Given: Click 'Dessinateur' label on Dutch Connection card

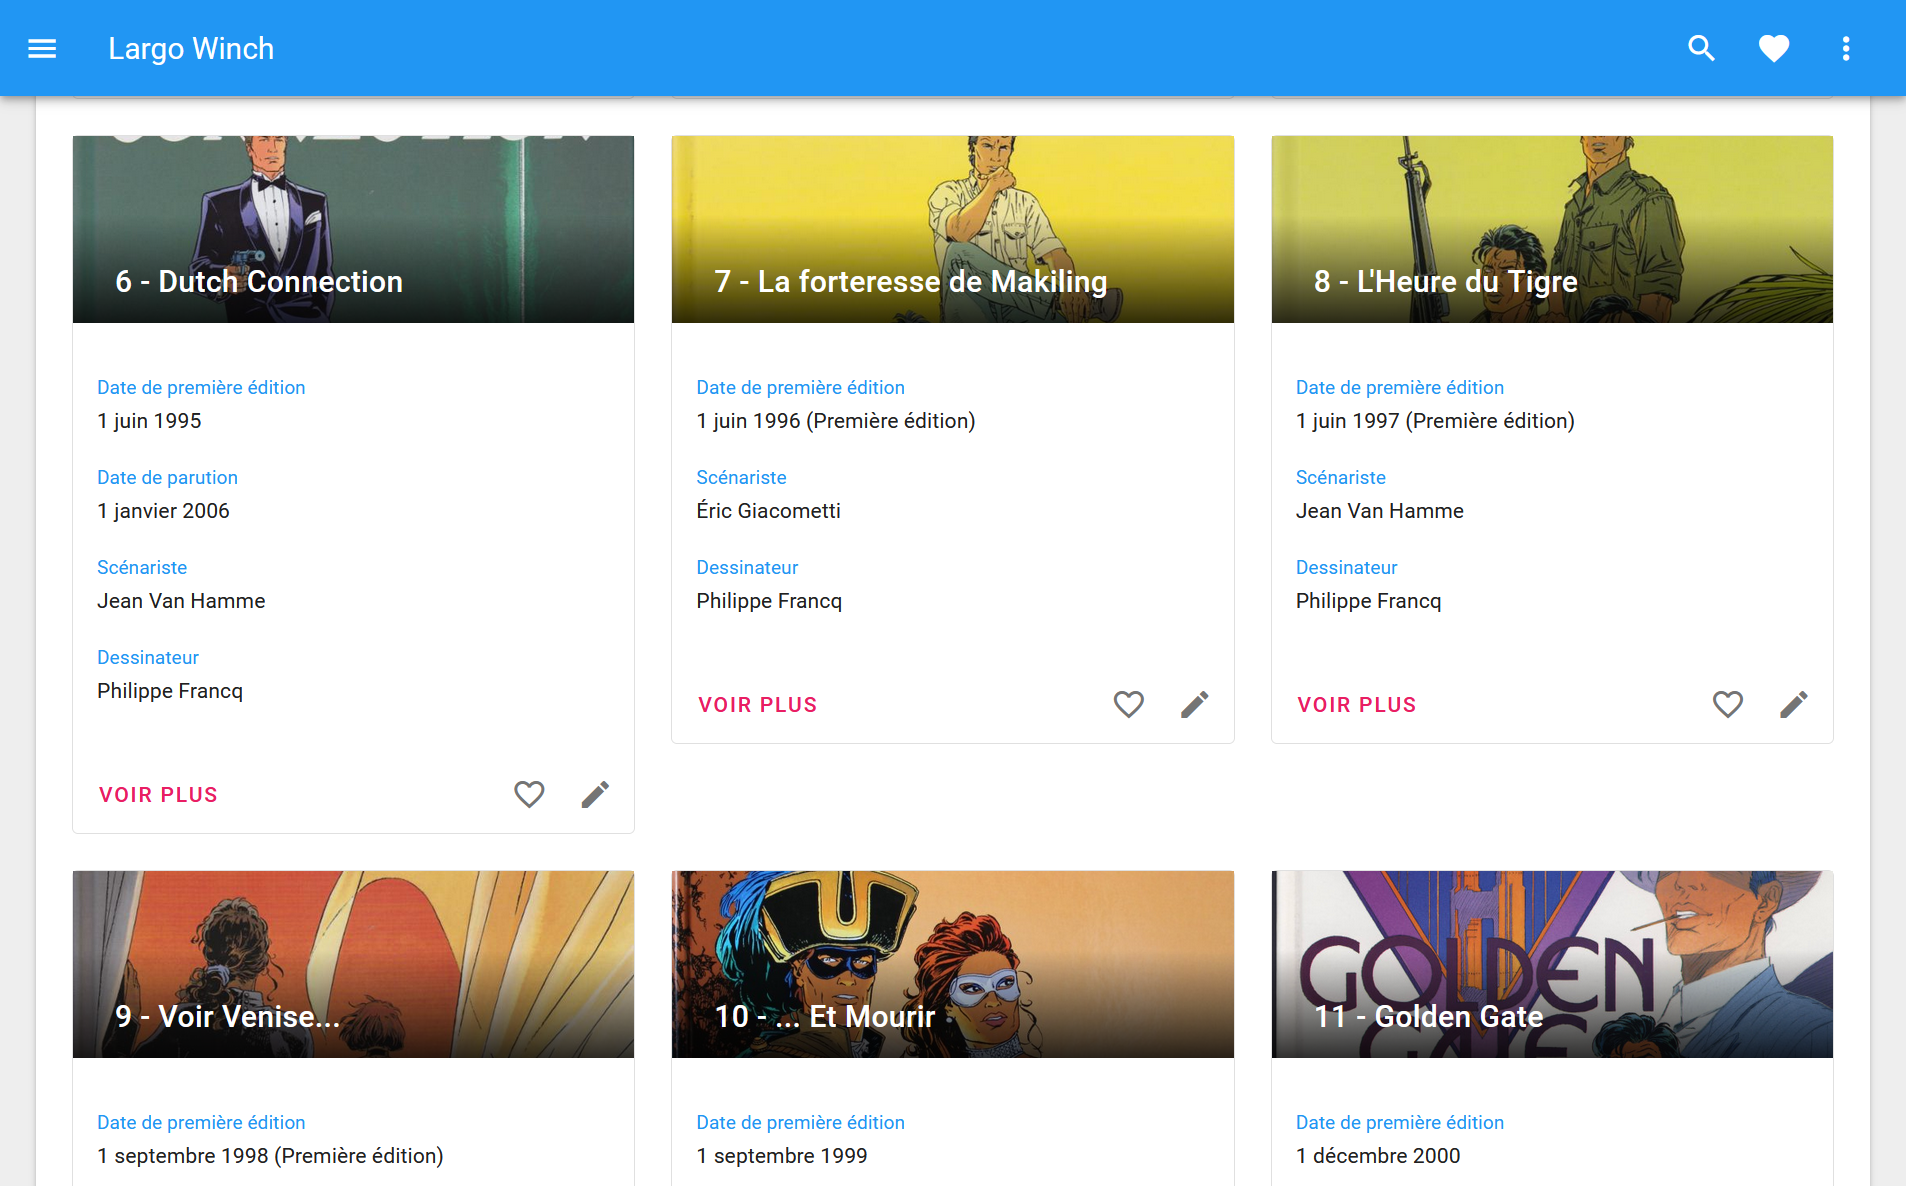Looking at the screenshot, I should 148,657.
